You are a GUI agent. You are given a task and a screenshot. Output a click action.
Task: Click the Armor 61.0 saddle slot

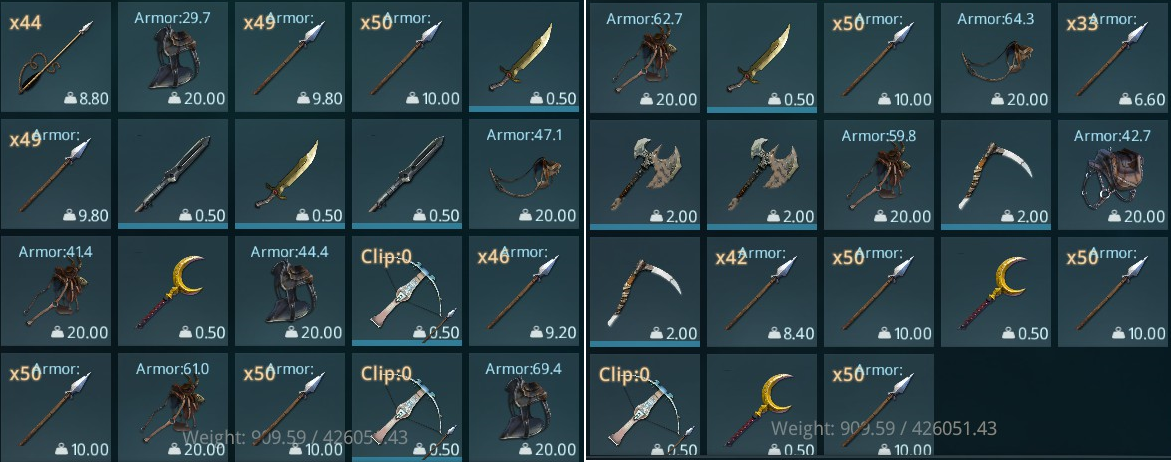click(x=173, y=407)
